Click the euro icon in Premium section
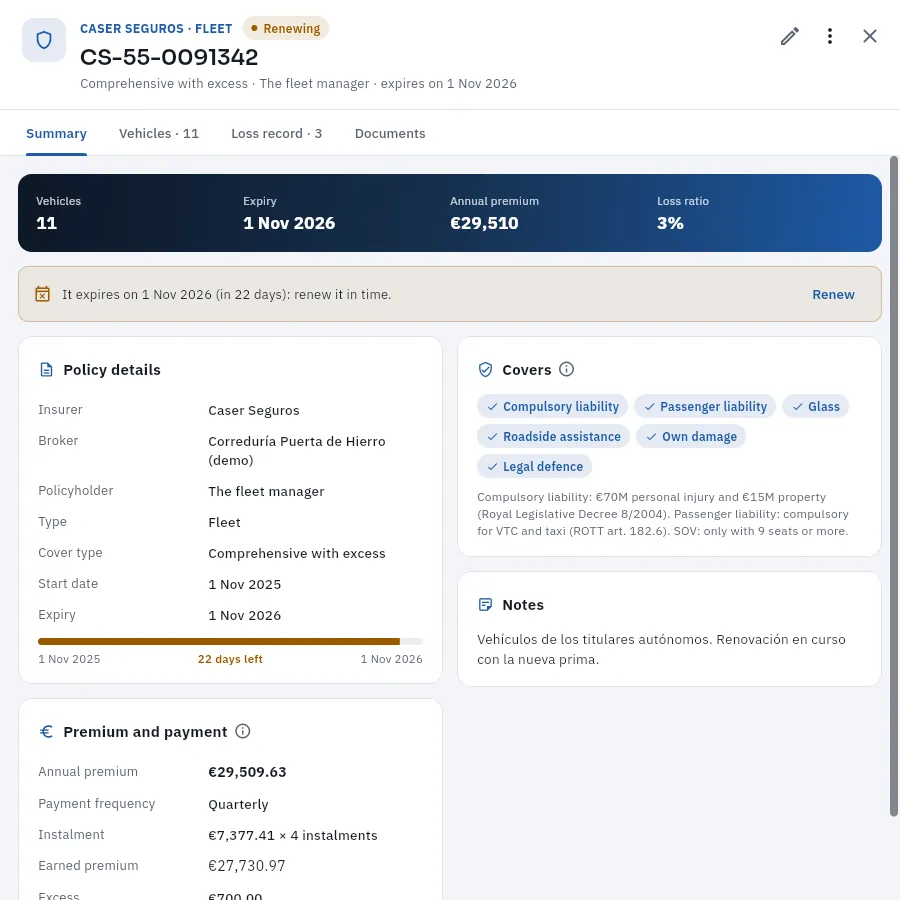The image size is (900, 900). [x=46, y=731]
